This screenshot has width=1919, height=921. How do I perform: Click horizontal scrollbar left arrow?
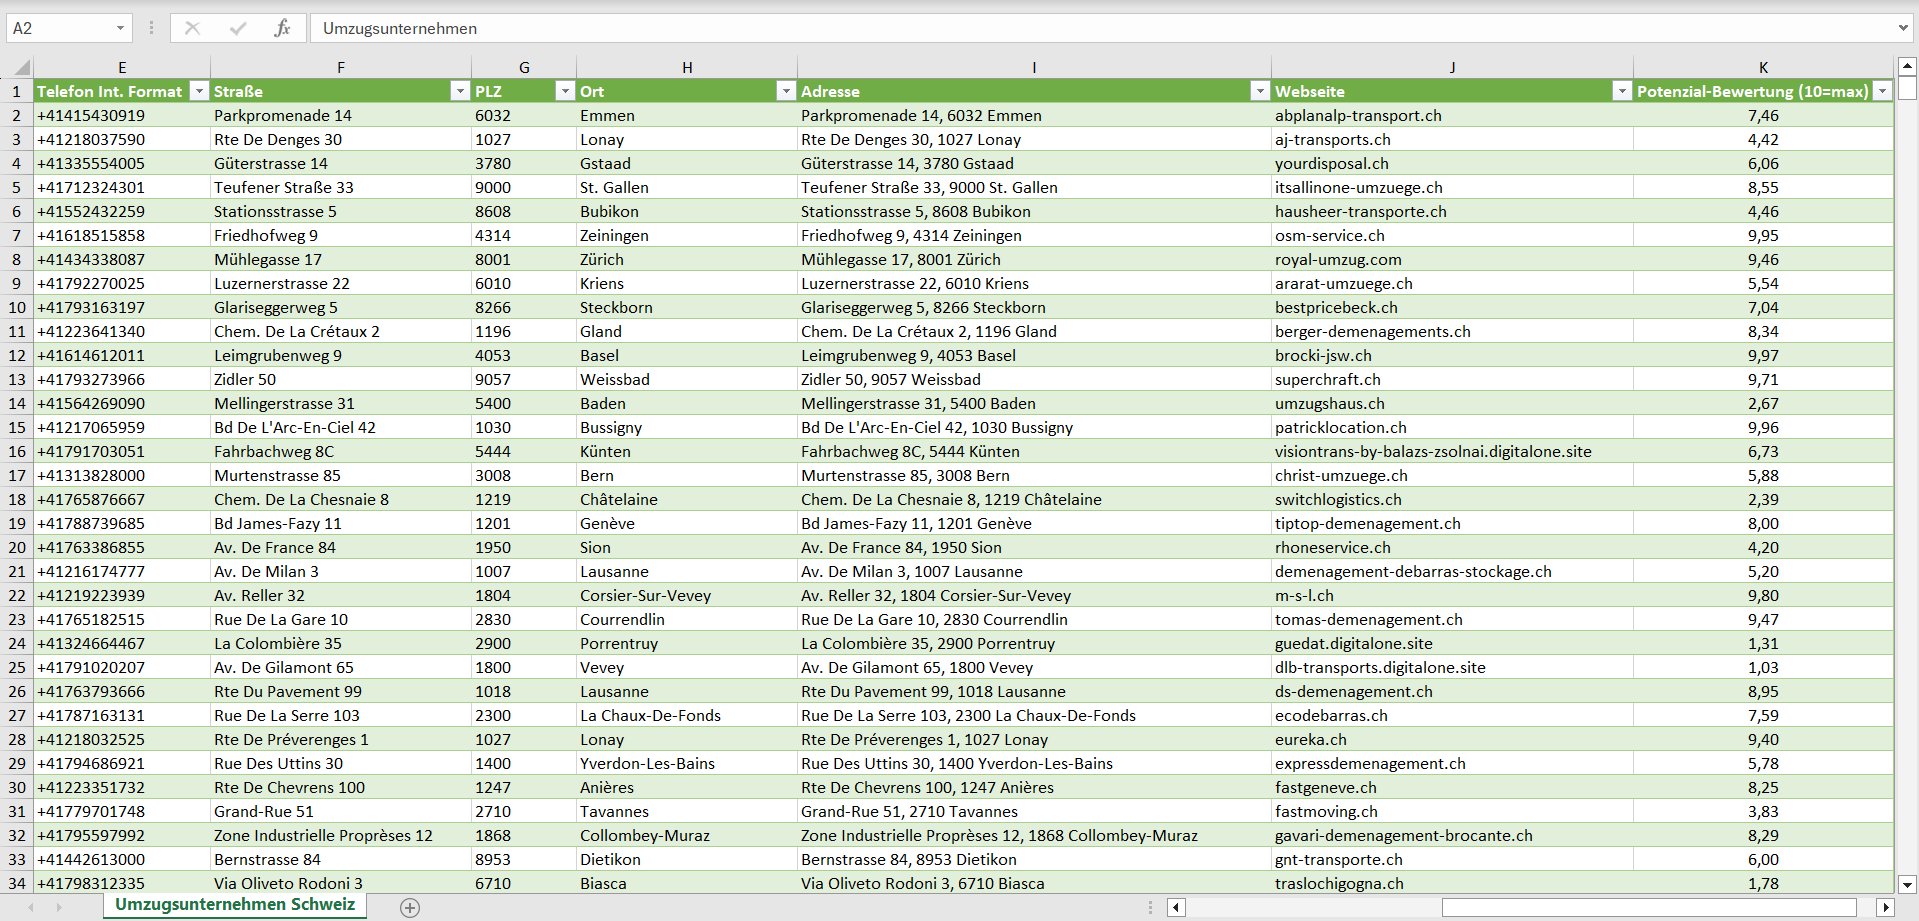pos(1176,908)
